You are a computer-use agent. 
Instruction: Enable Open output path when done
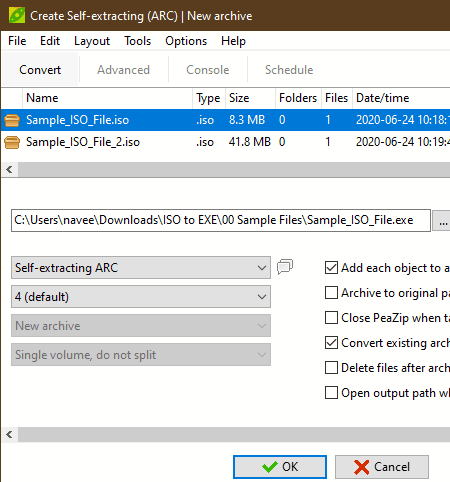331,393
